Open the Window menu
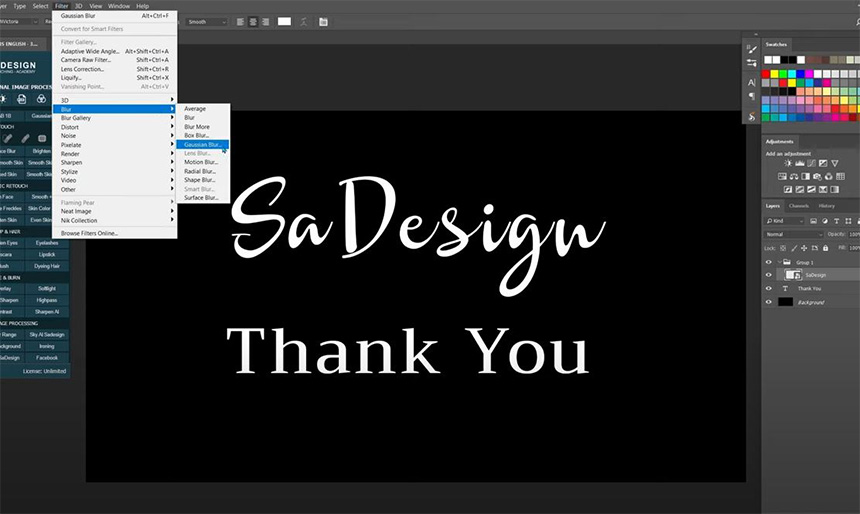The height and width of the screenshot is (514, 860). [118, 6]
